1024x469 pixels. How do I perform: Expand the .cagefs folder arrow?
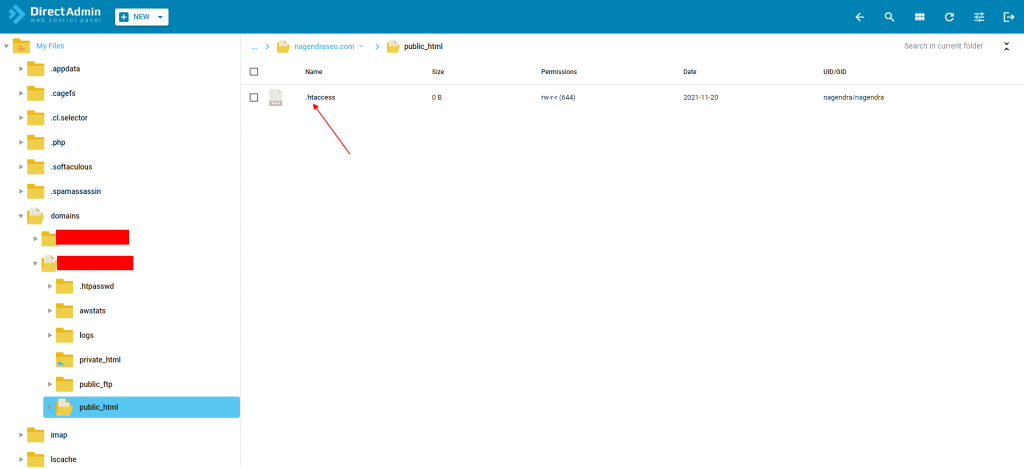pos(22,93)
